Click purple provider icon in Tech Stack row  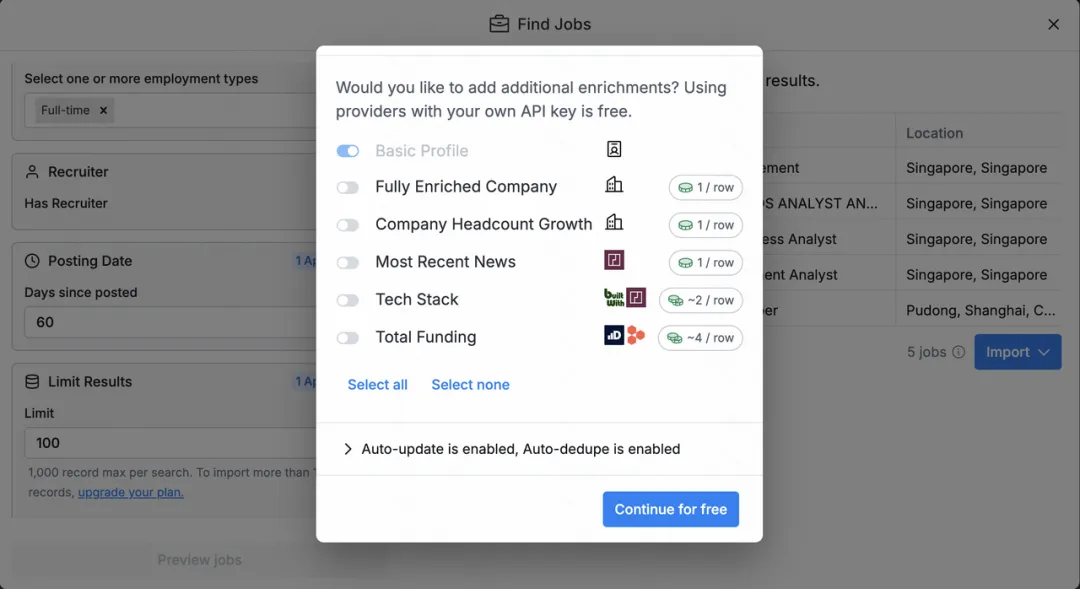pyautogui.click(x=636, y=298)
